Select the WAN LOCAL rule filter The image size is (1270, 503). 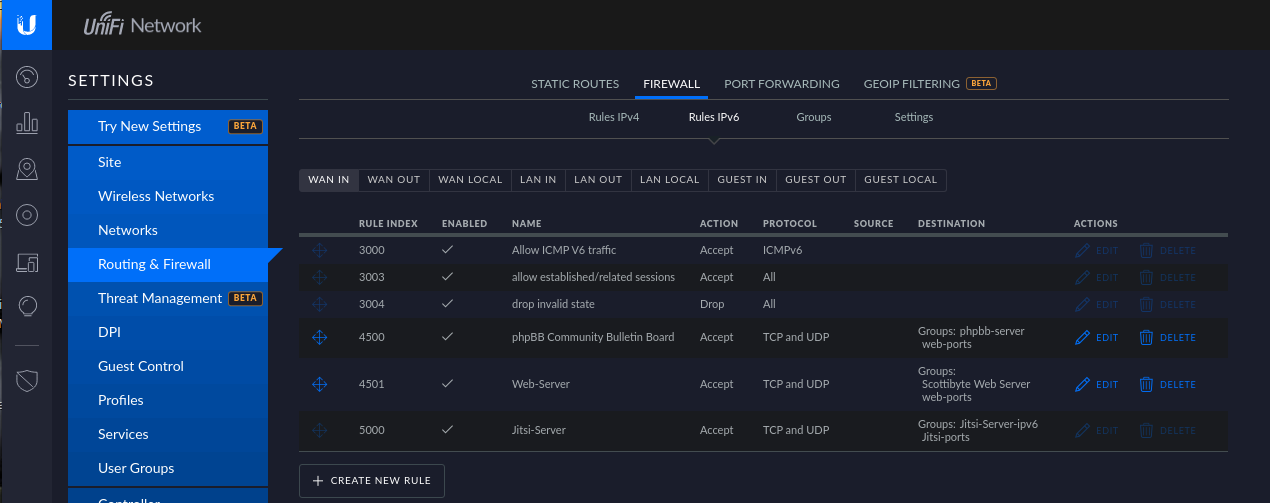point(470,180)
